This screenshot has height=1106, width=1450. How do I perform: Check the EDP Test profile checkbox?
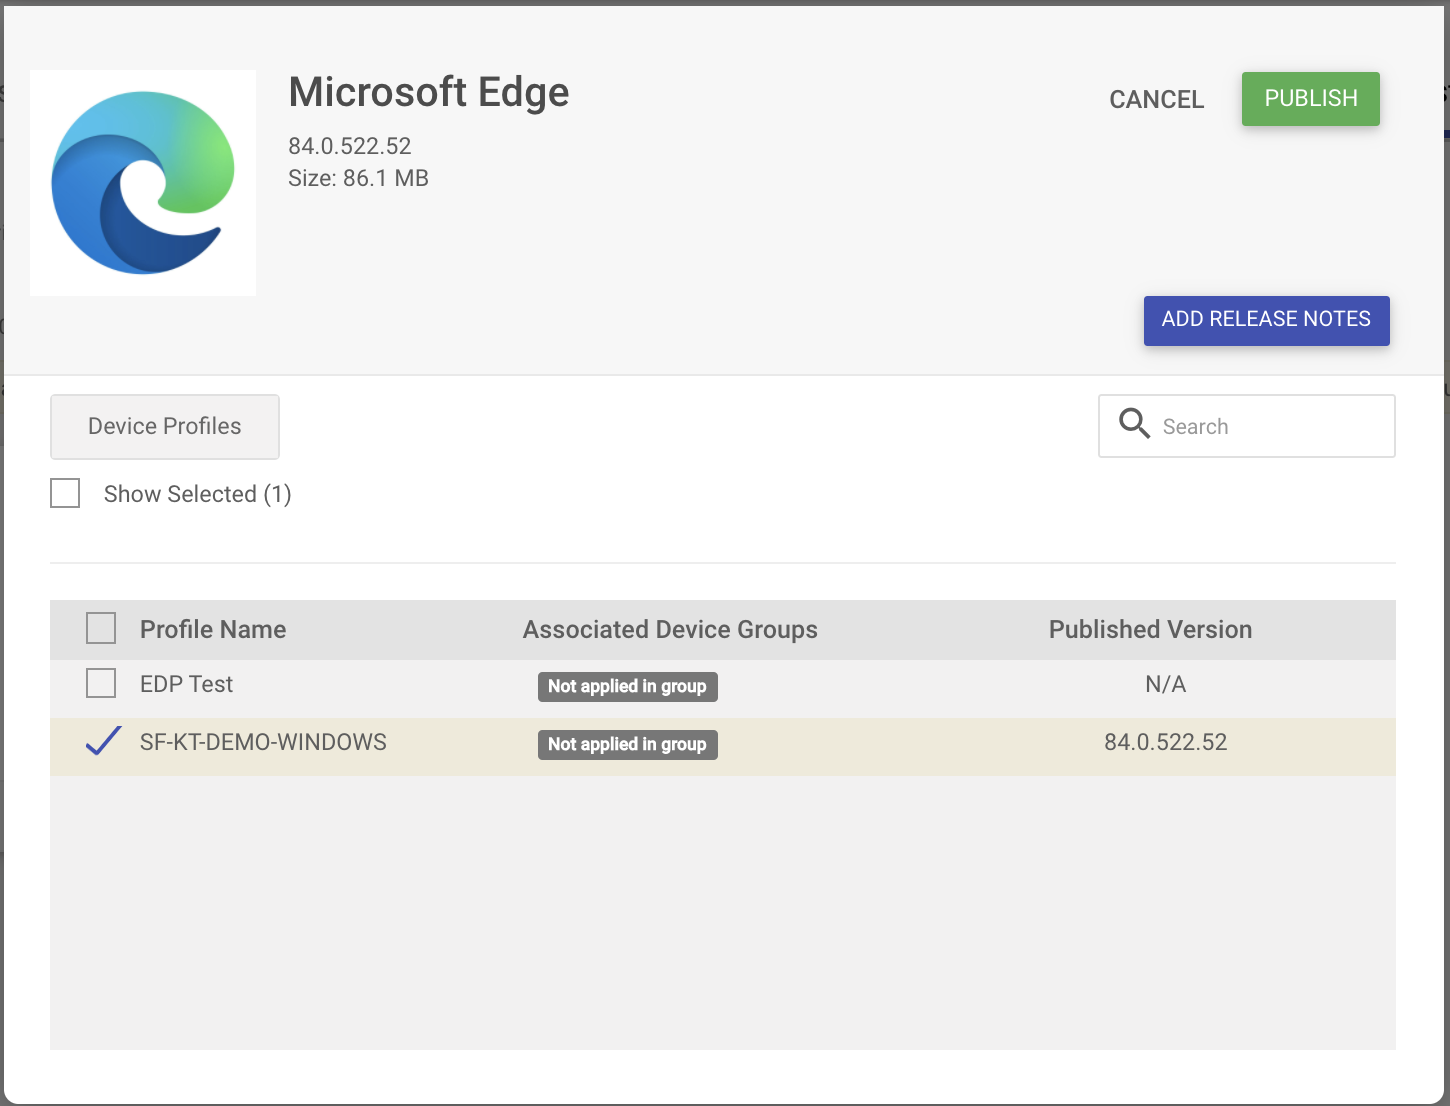pos(101,683)
